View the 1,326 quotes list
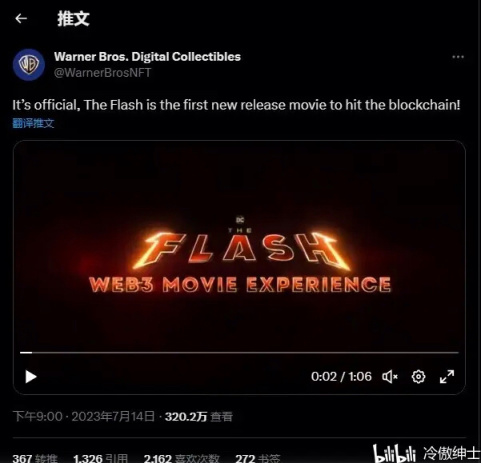 pos(100,458)
